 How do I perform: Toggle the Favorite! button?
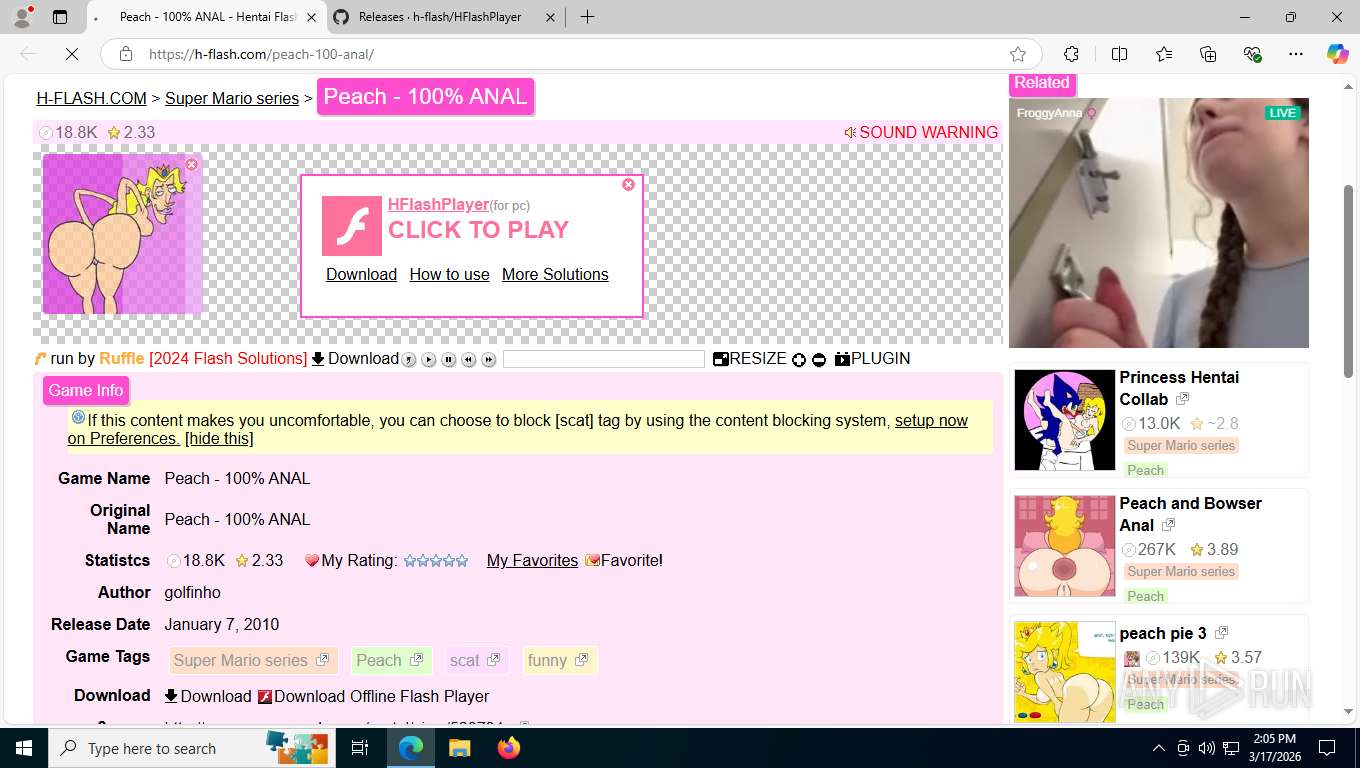point(625,560)
